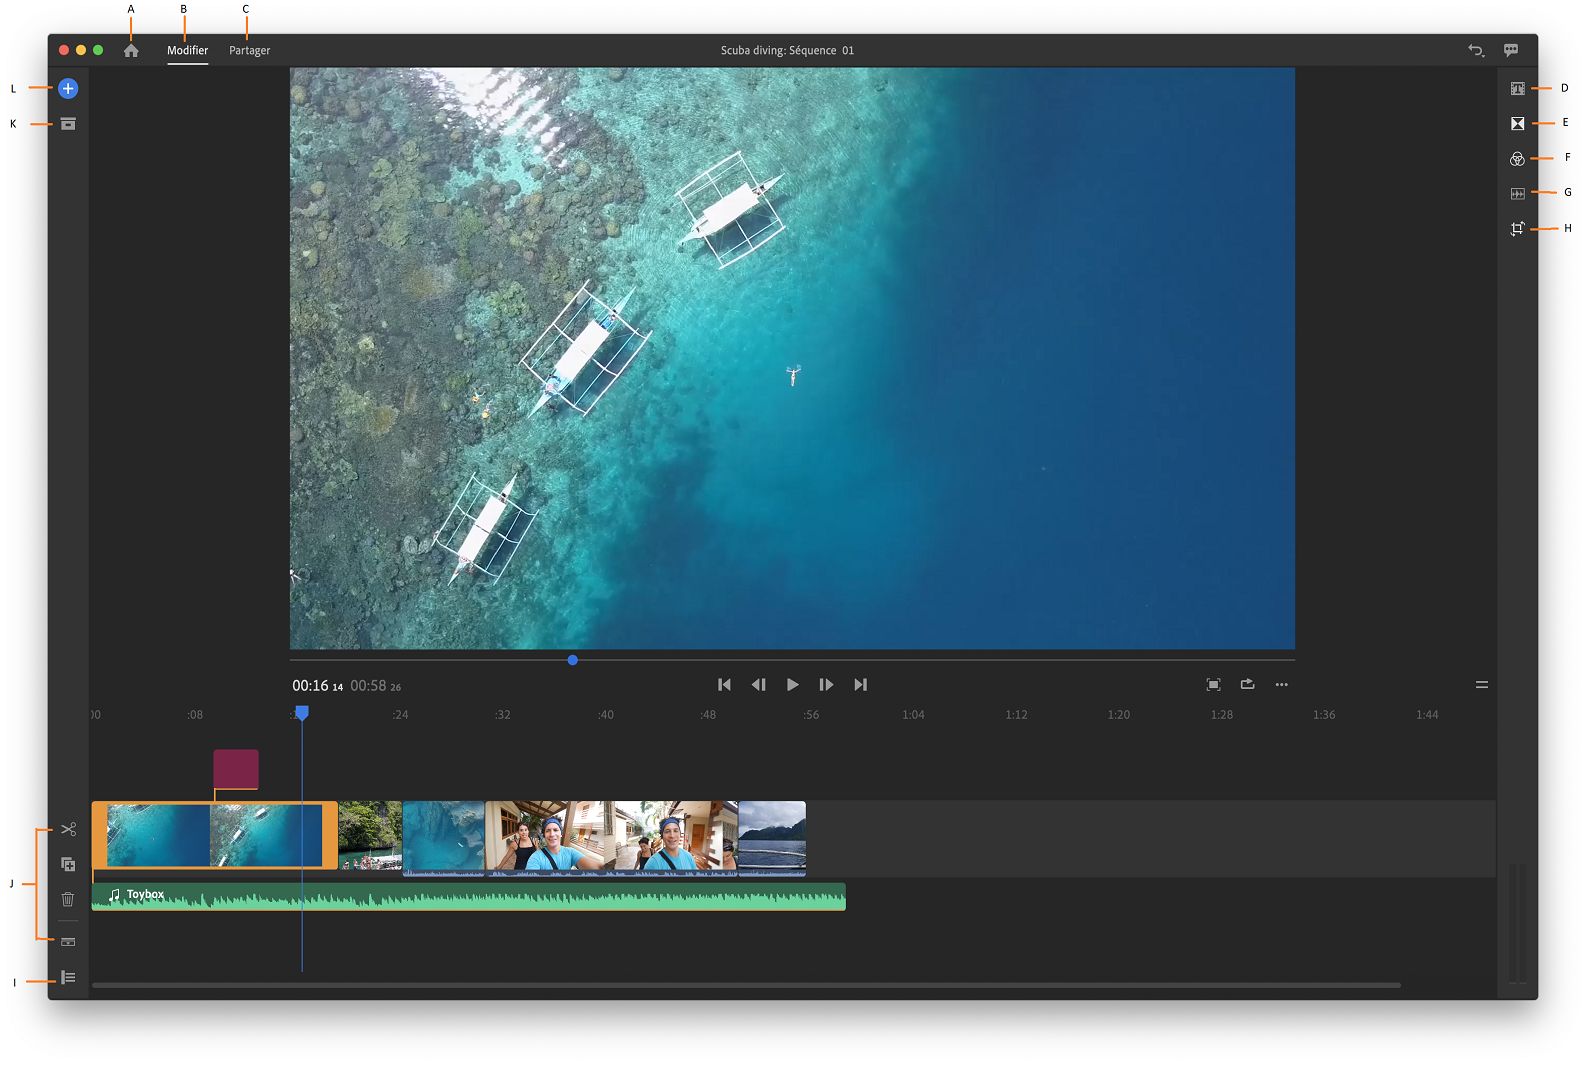
Task: Split clip with the scissors tool
Action: [x=68, y=829]
